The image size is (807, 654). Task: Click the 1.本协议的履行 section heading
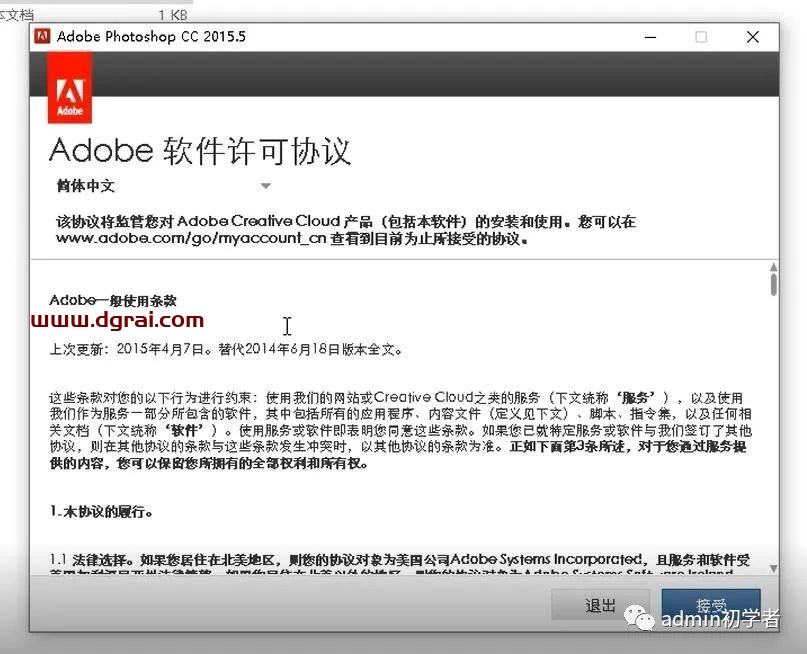point(101,511)
